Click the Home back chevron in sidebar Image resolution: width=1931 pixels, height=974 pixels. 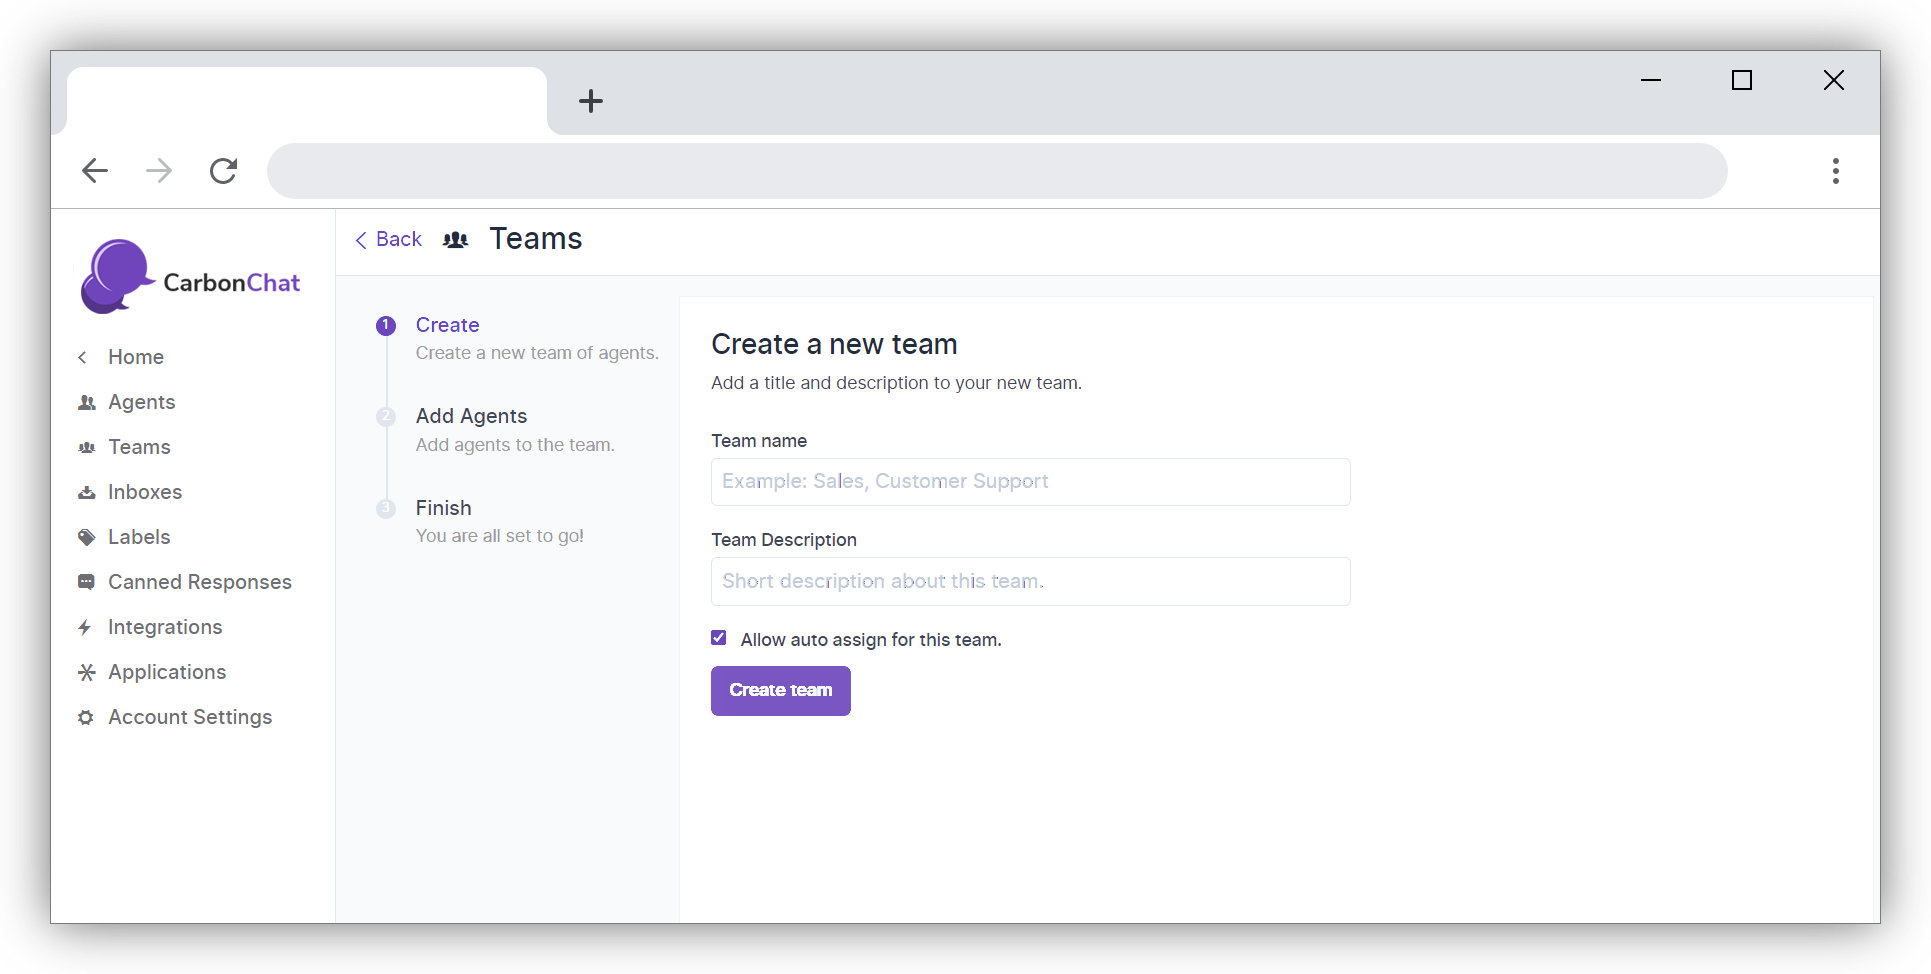click(x=83, y=357)
